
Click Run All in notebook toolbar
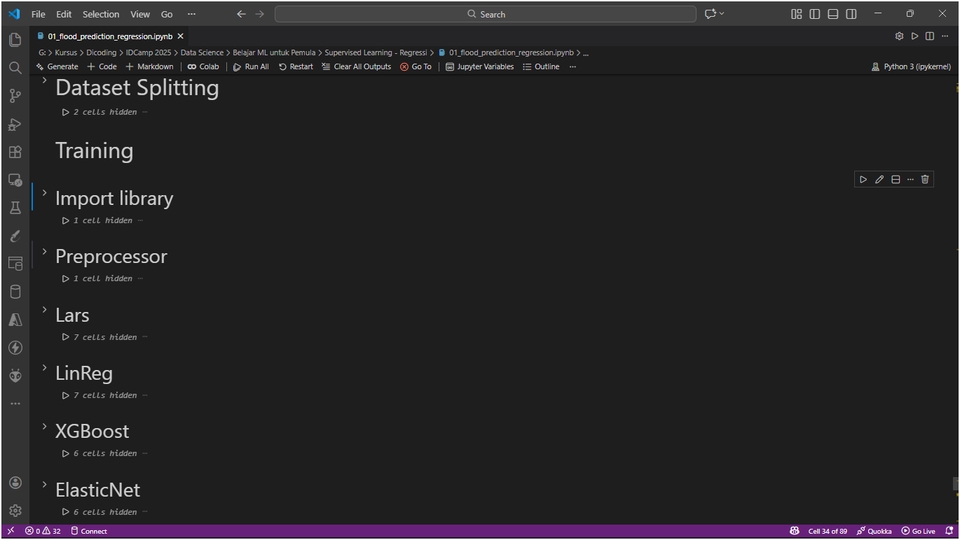coord(250,67)
